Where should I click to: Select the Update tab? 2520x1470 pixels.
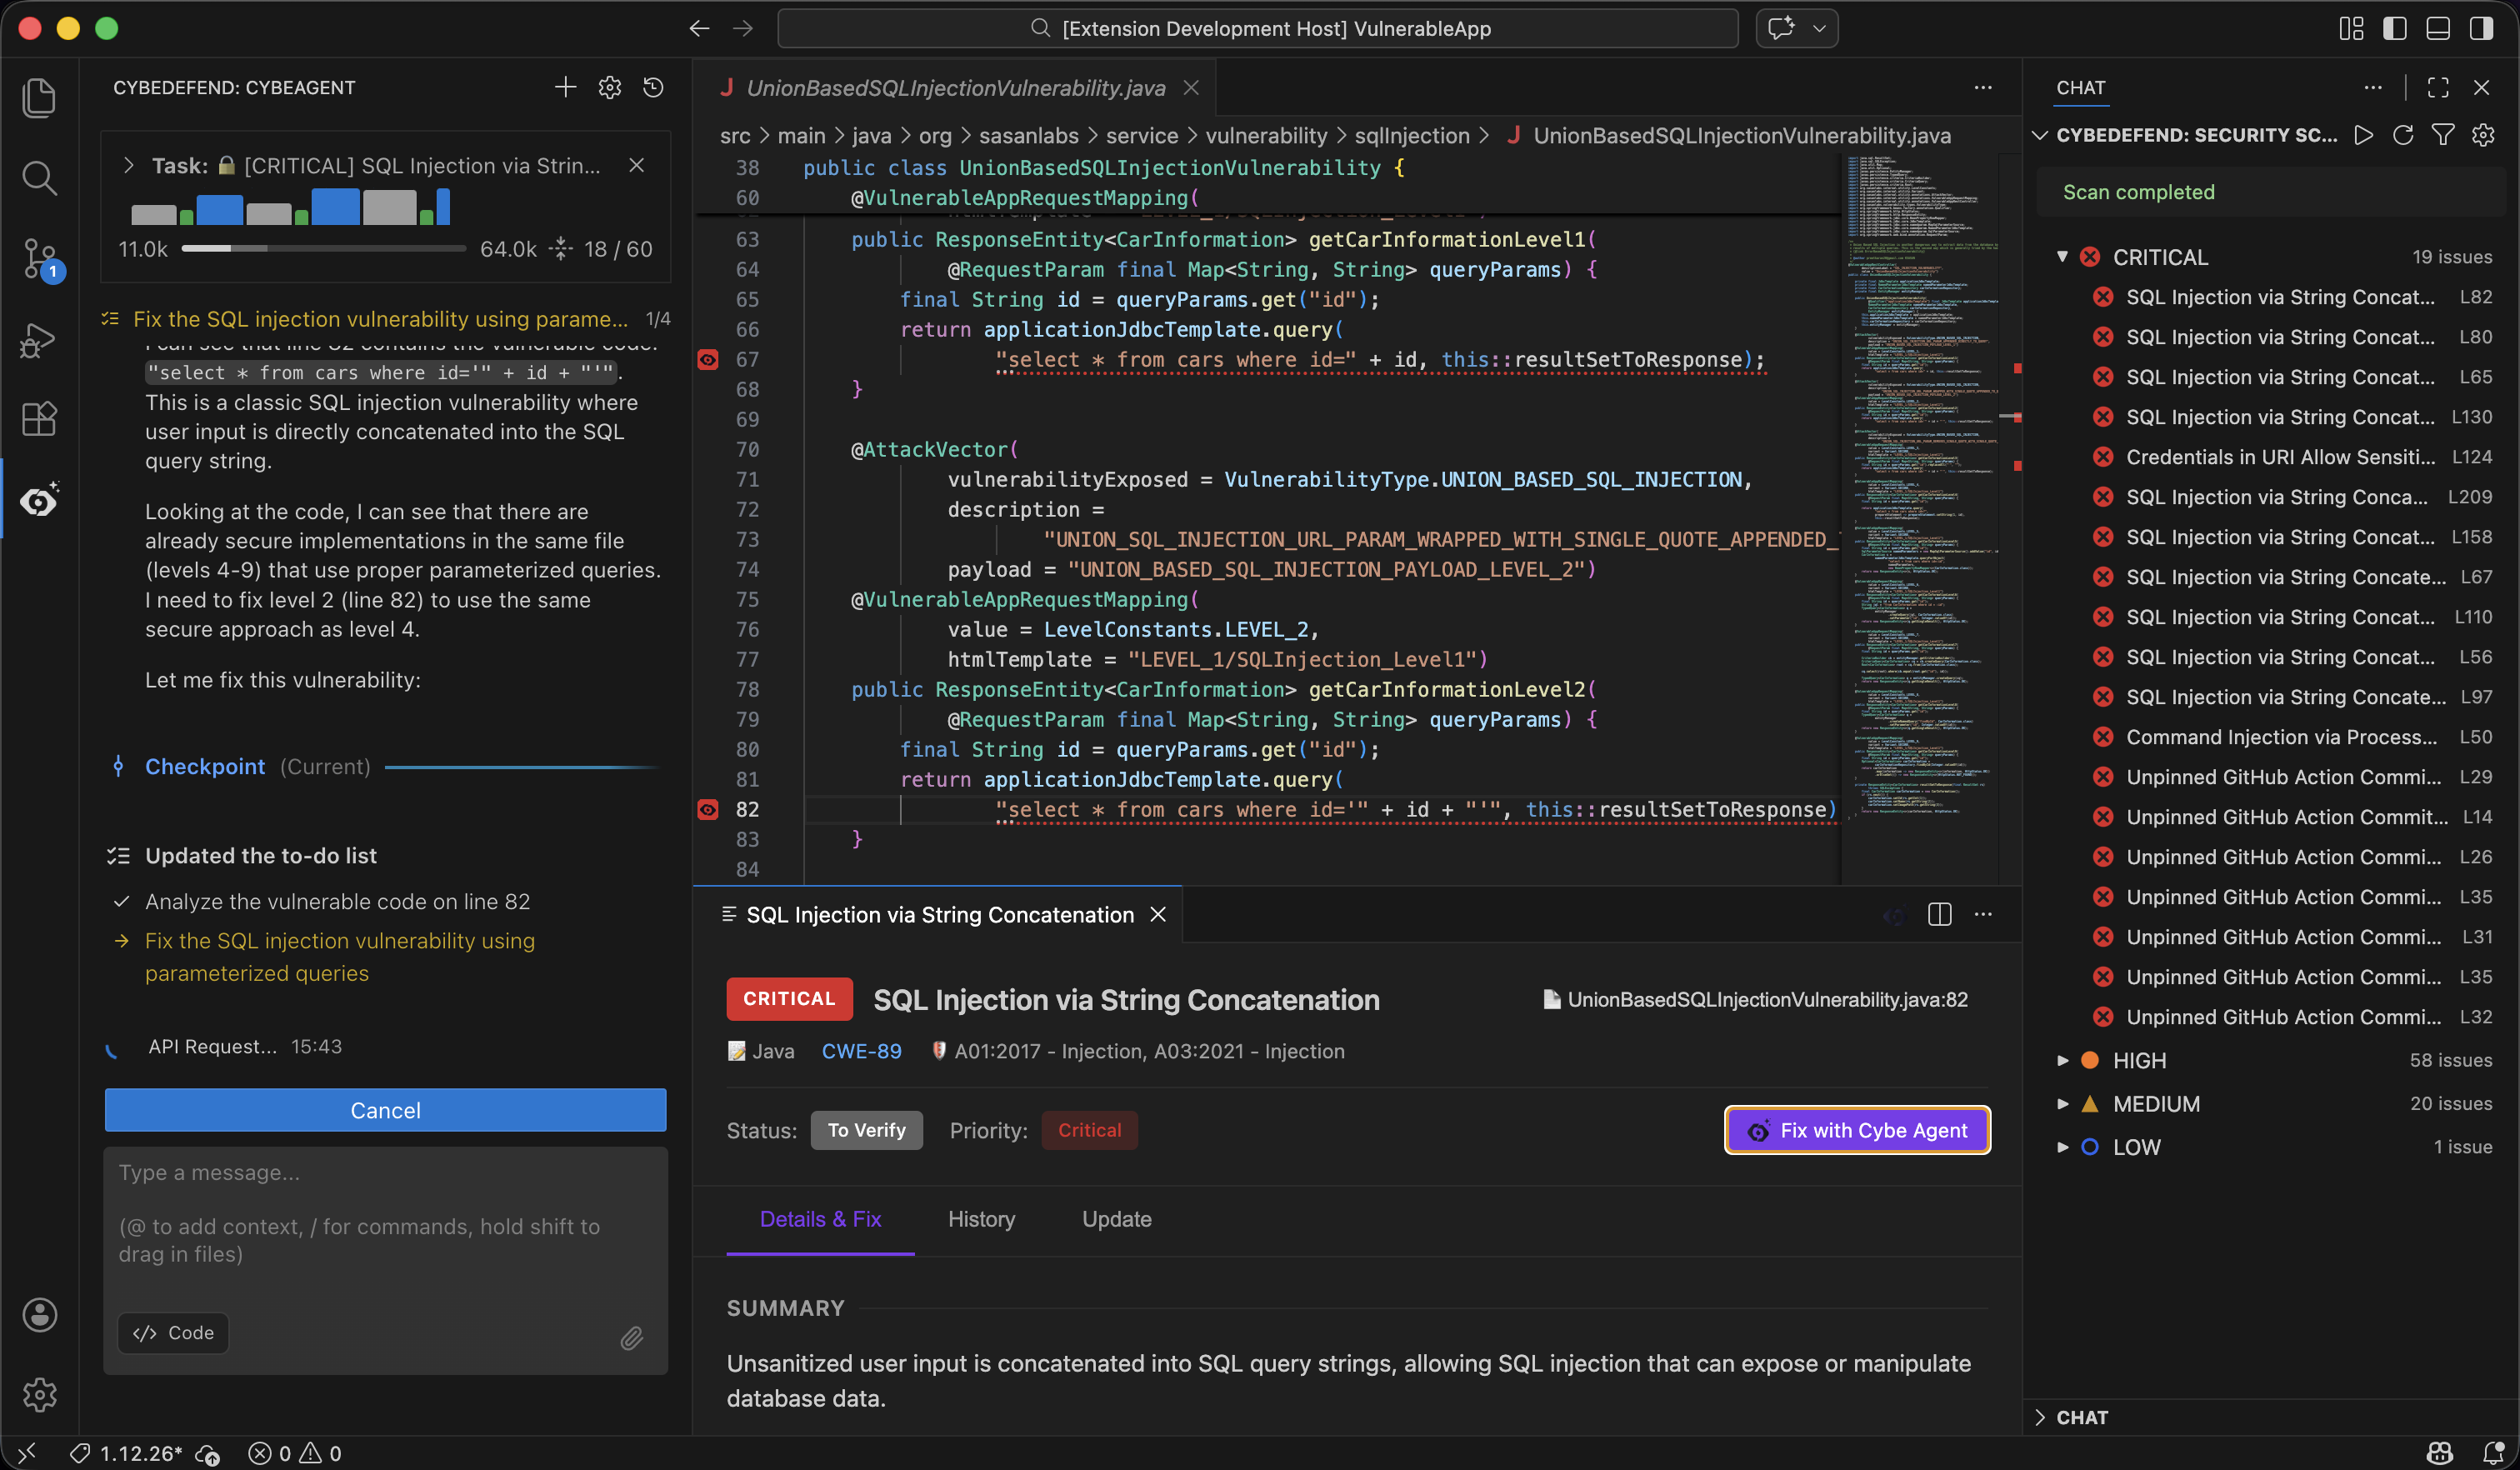(1116, 1219)
